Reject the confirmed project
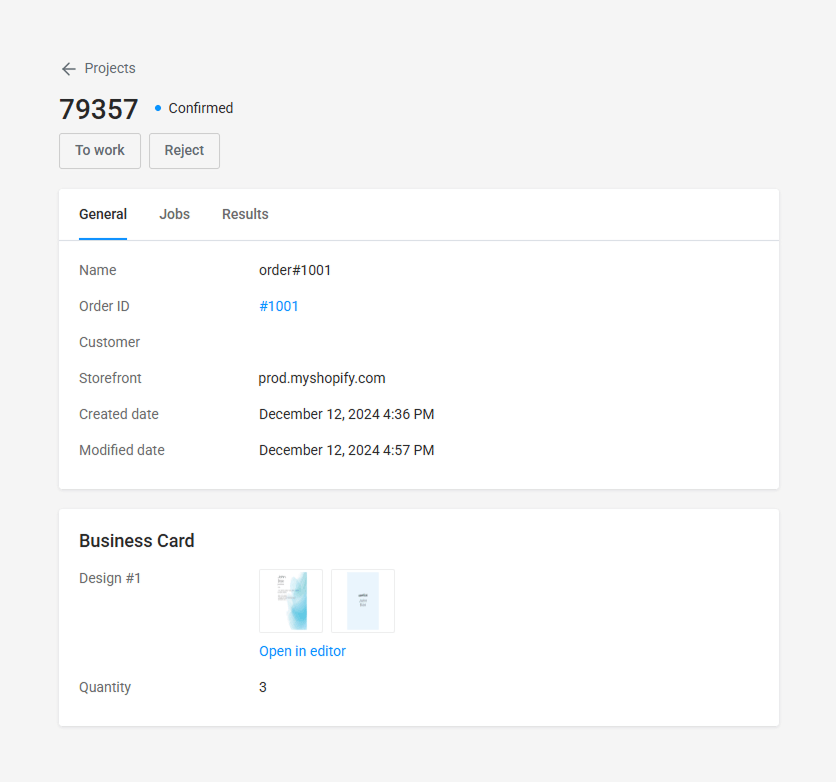Viewport: 836px width, 782px height. [184, 151]
